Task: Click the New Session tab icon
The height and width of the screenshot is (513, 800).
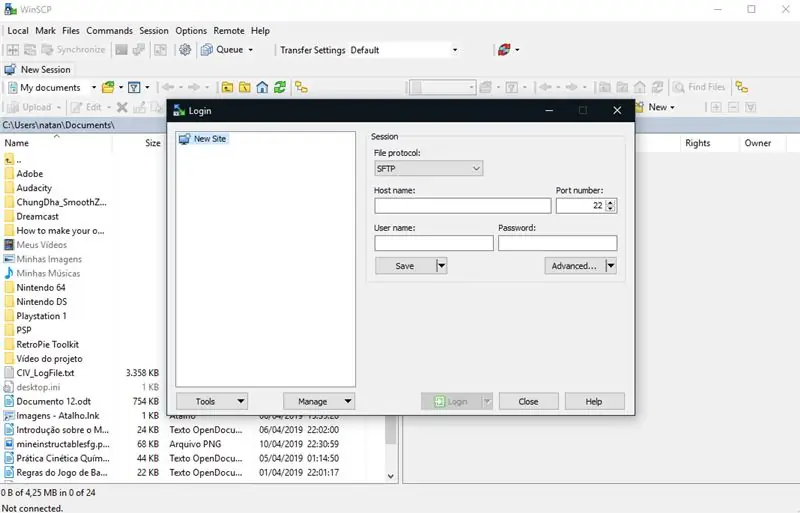Action: tap(10, 69)
